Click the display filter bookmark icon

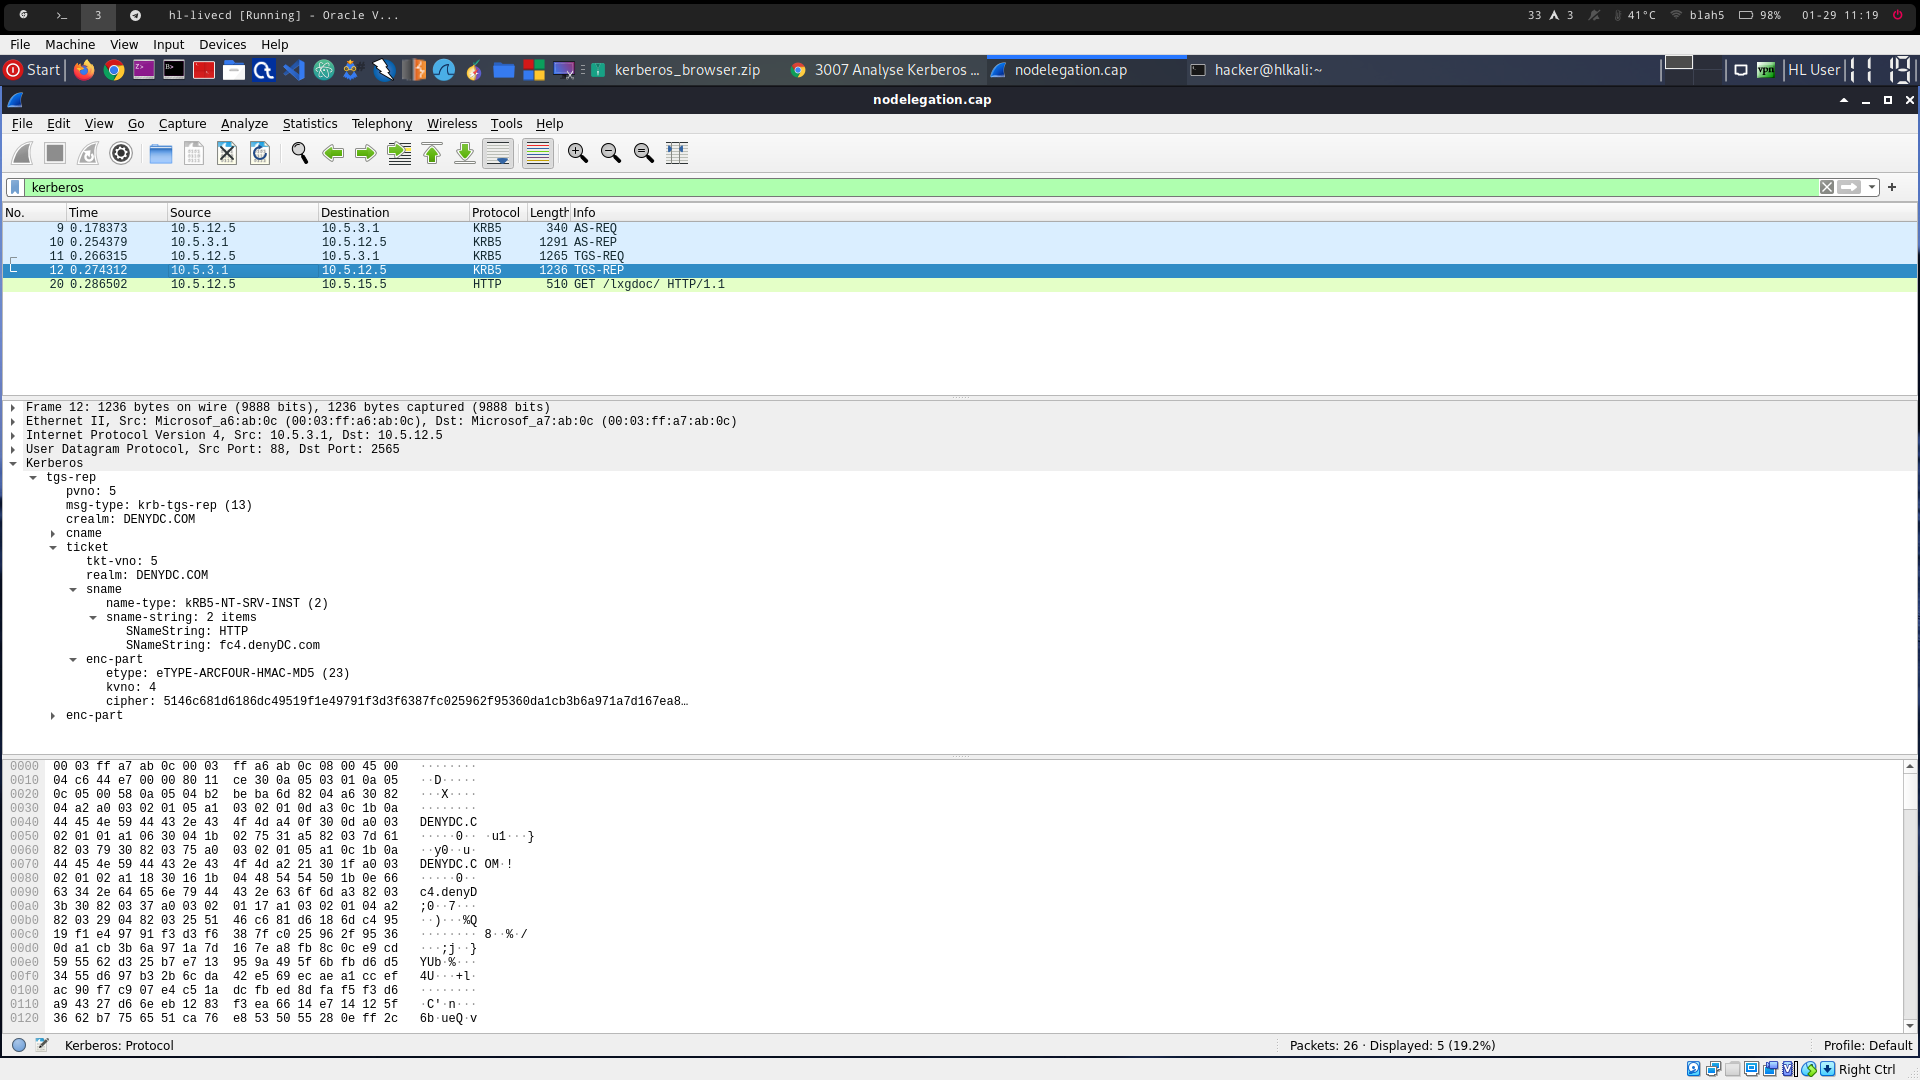click(x=15, y=187)
